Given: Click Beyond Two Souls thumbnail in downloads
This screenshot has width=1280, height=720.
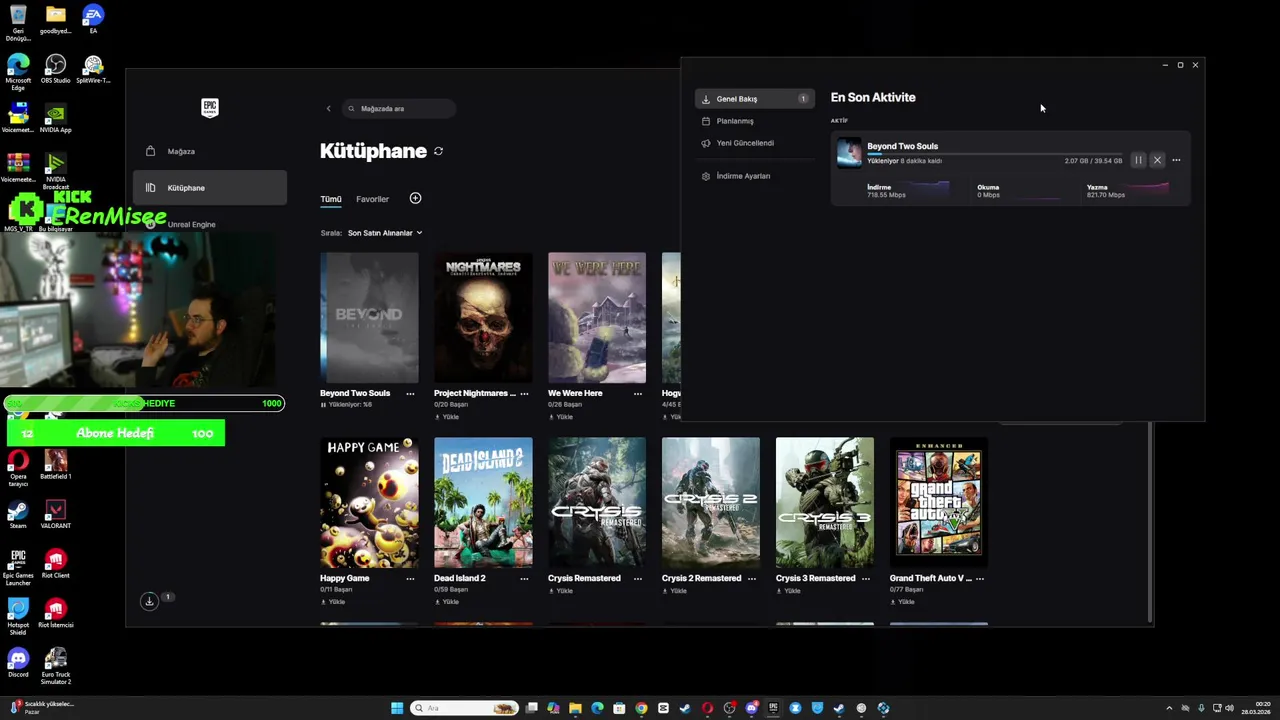Looking at the screenshot, I should (849, 152).
